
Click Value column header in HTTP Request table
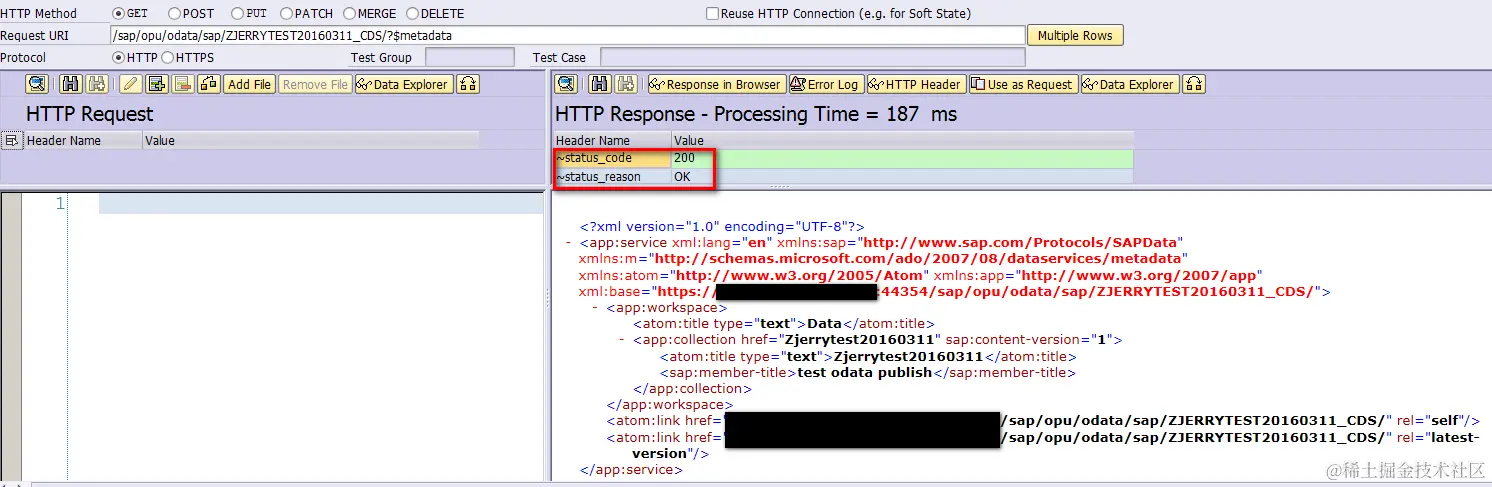tap(310, 141)
